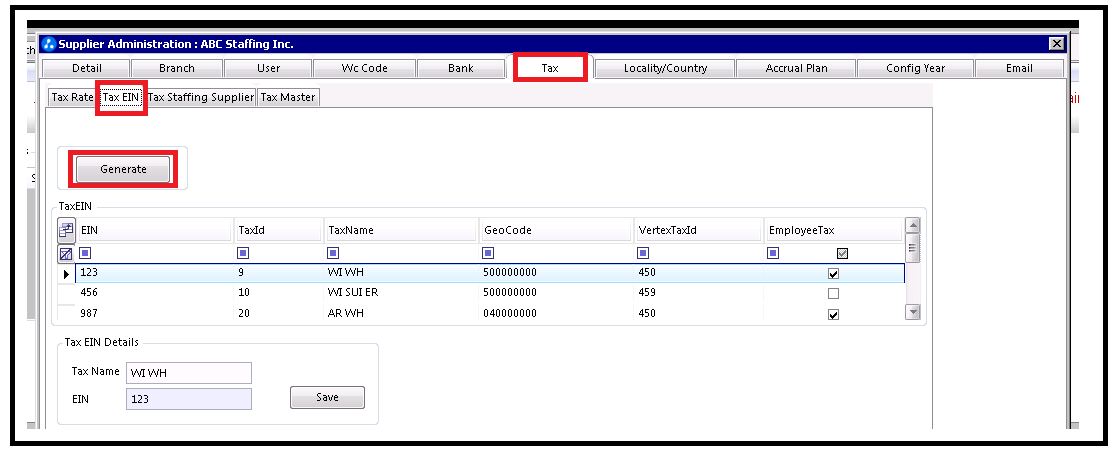Click the Save button

(327, 398)
